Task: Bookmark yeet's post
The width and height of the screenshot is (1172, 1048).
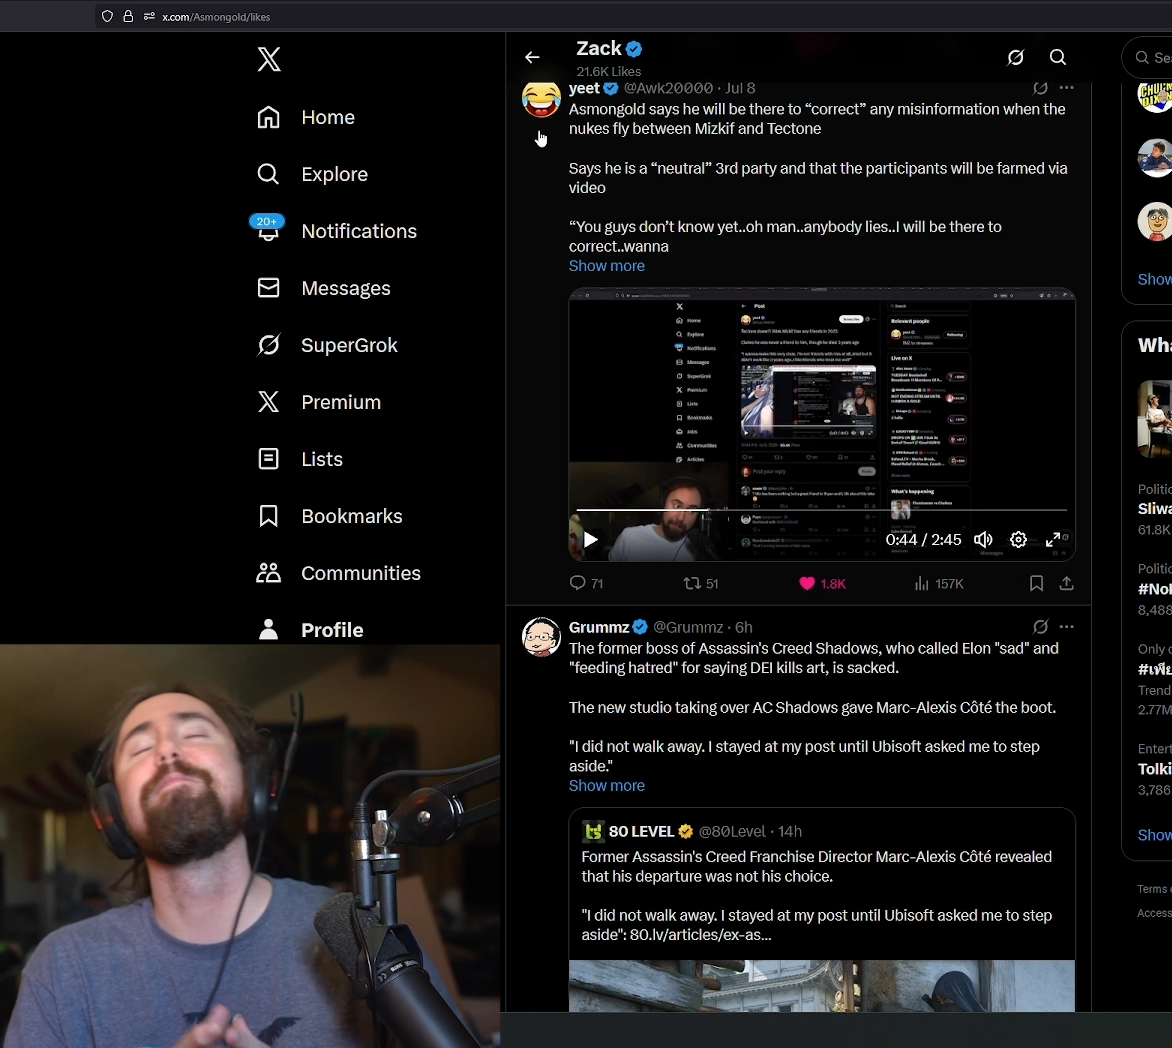Action: pos(1036,583)
